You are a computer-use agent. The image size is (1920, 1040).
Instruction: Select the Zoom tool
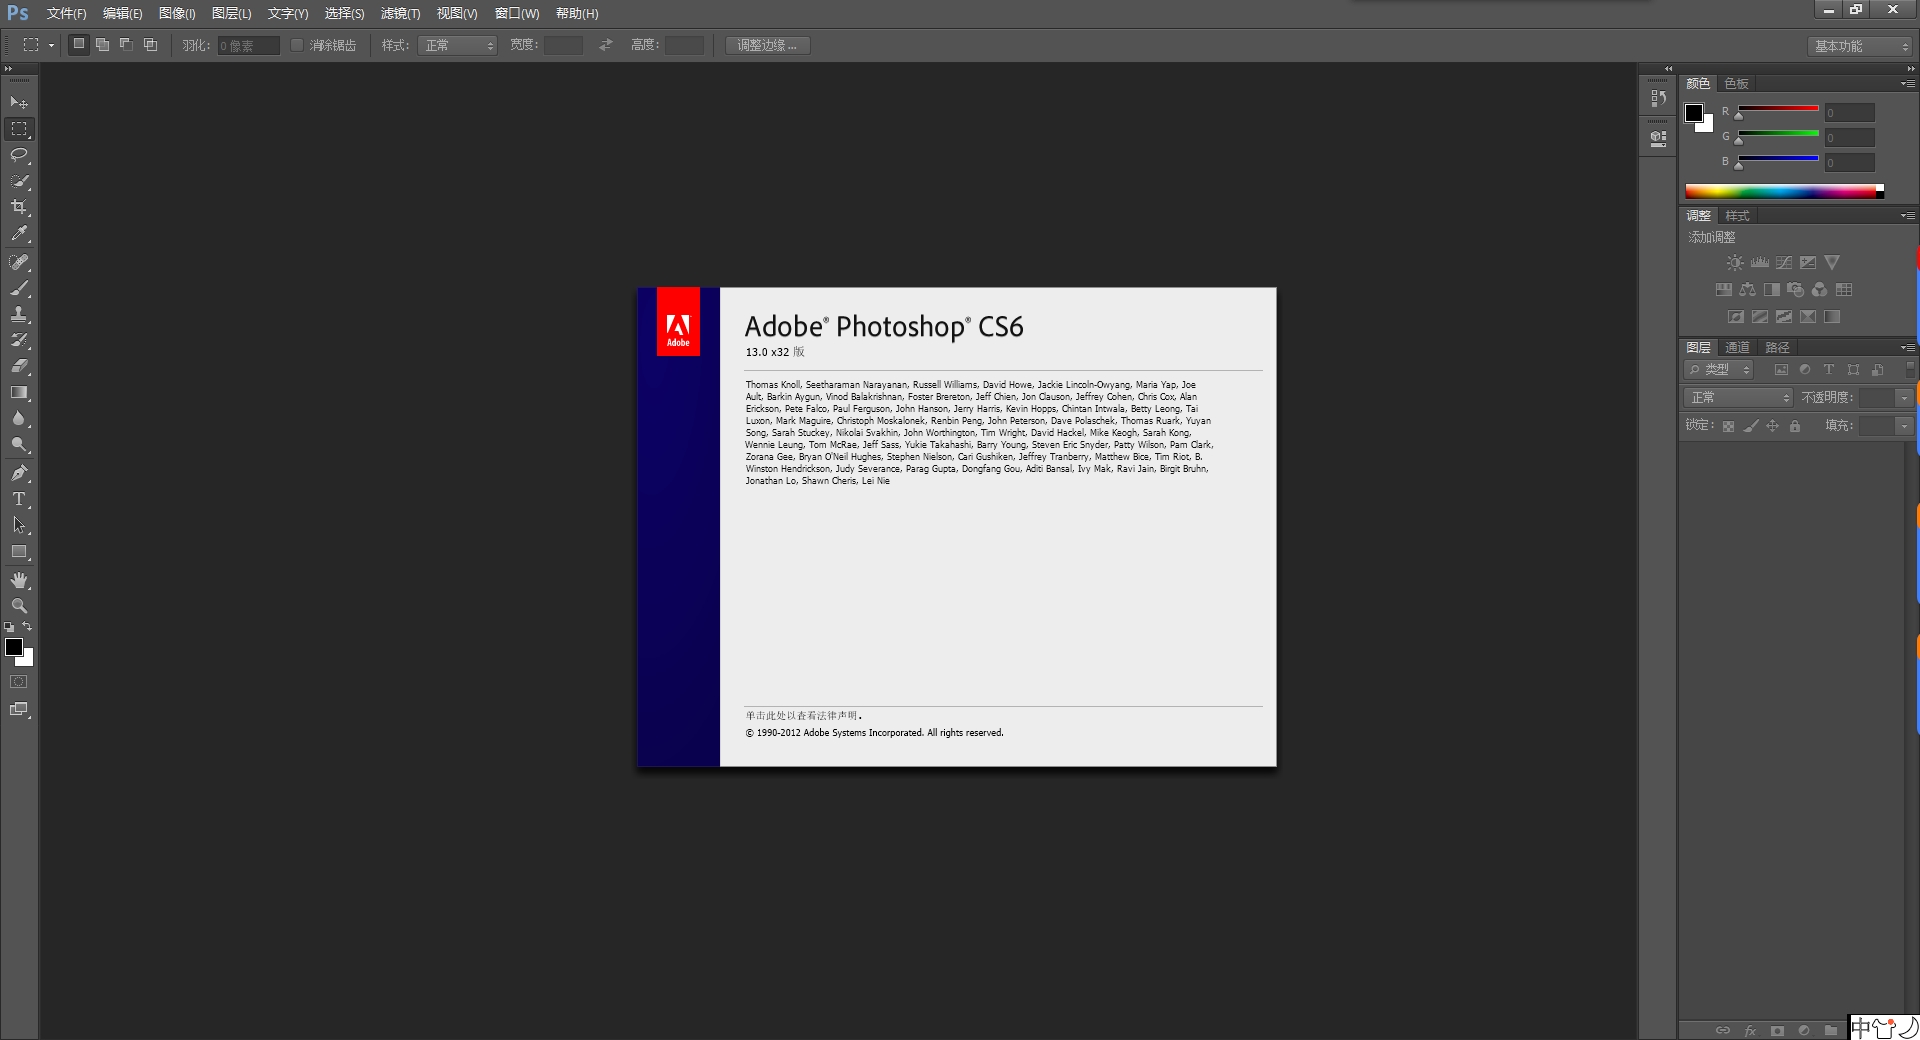pyautogui.click(x=18, y=605)
